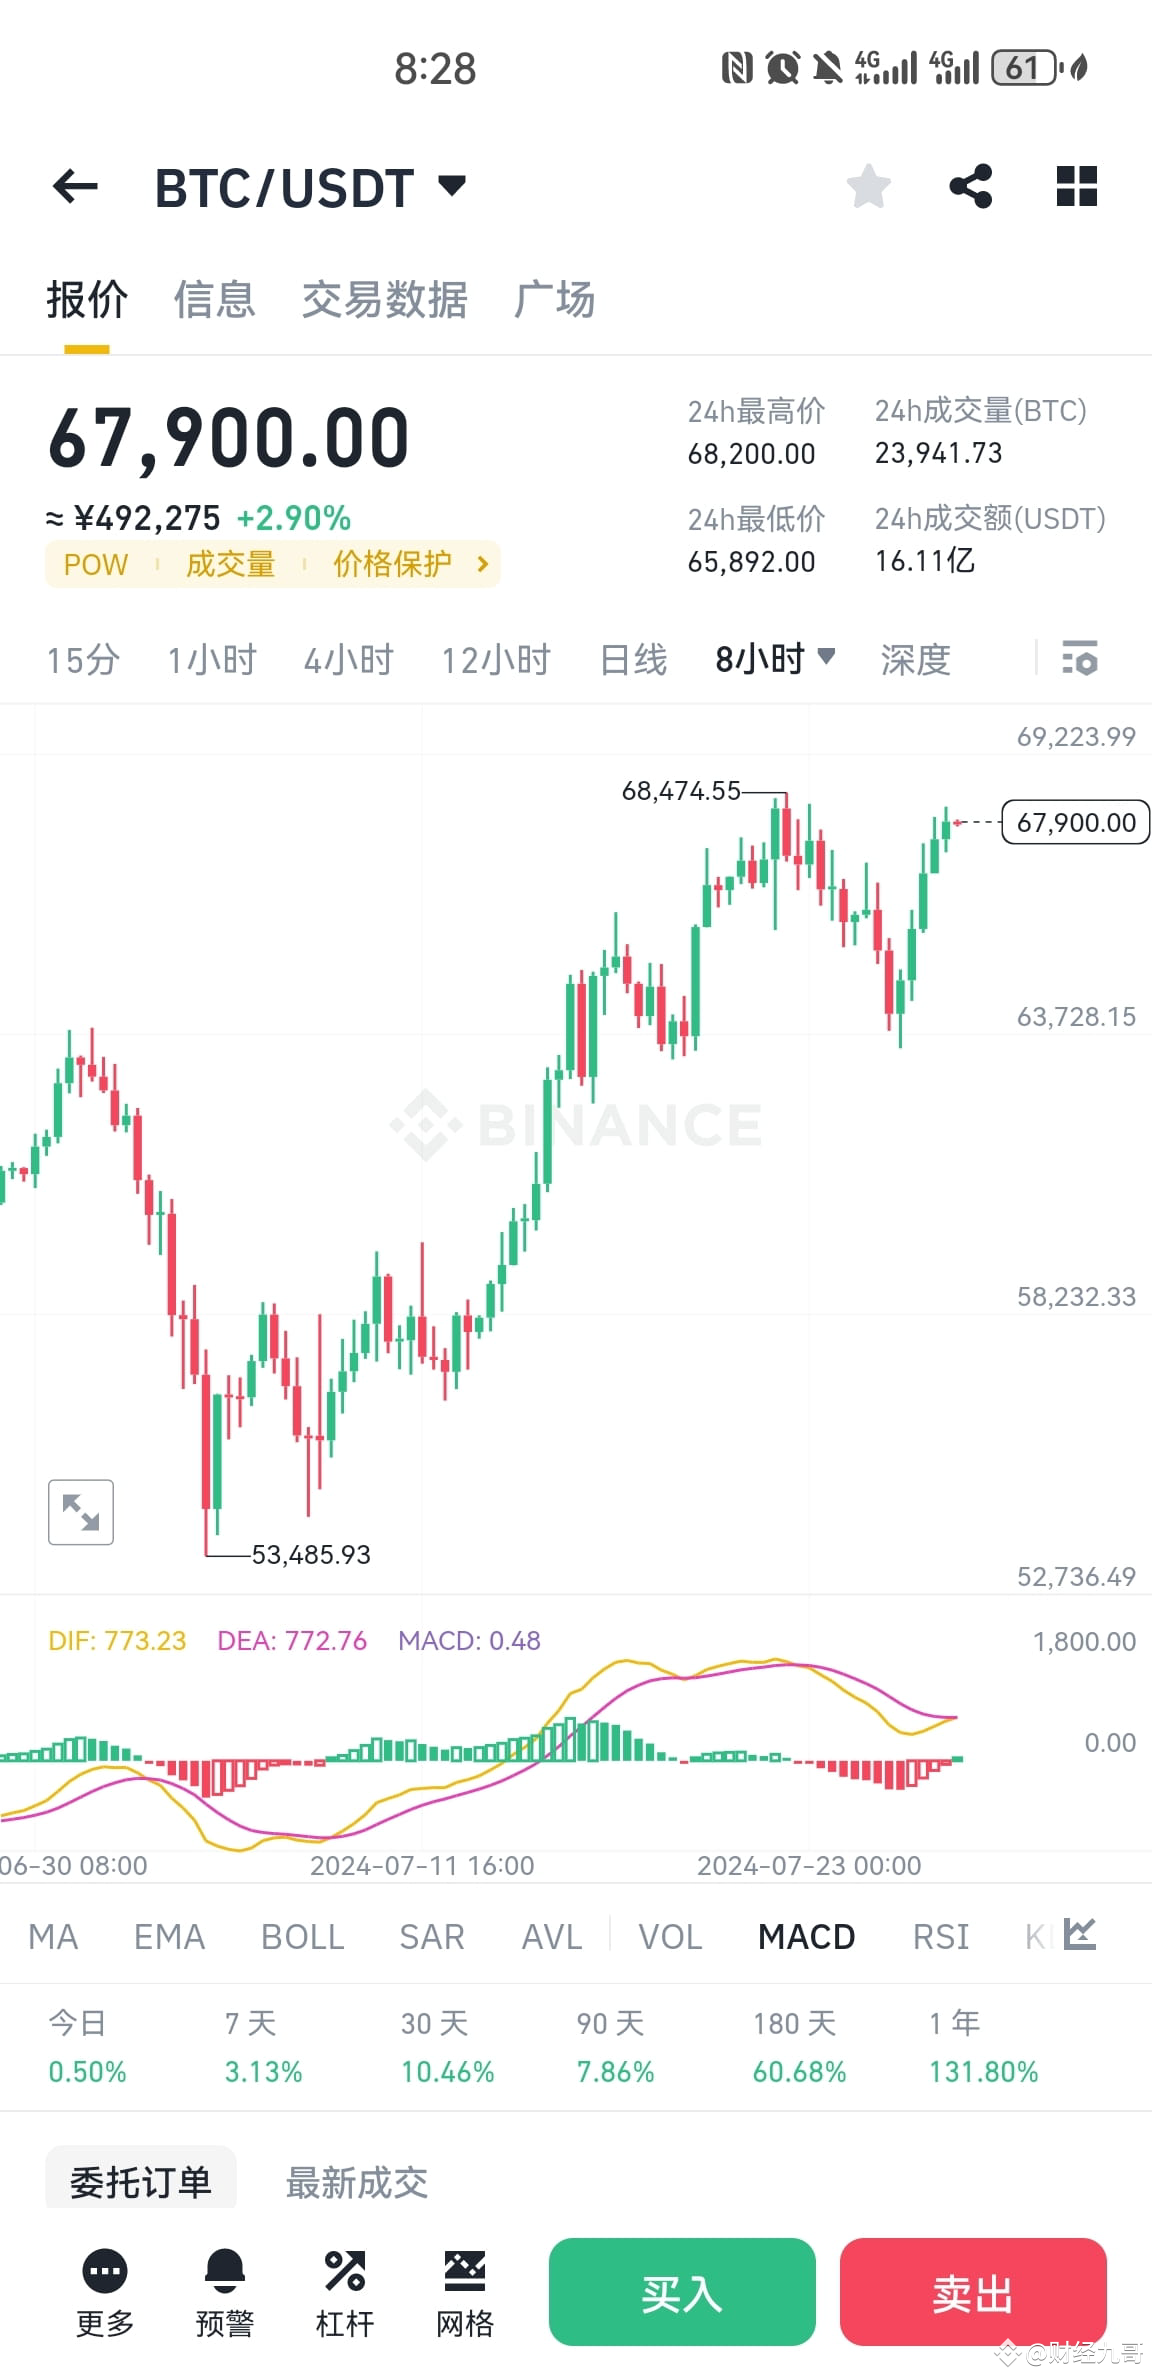Image resolution: width=1152 pixels, height=2376 pixels.
Task: Switch to the 交易数据 tab
Action: [384, 300]
